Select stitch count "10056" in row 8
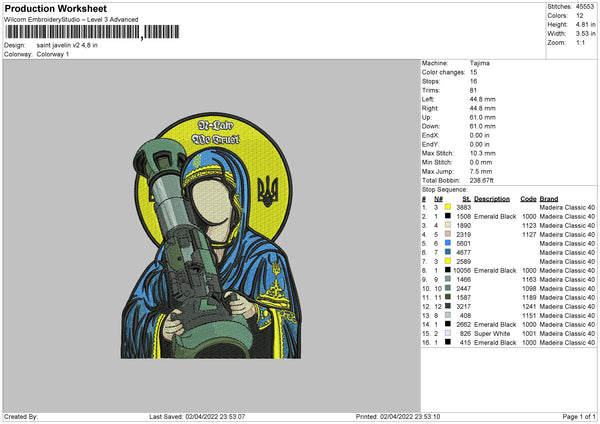This screenshot has height=424, width=600. coord(462,271)
